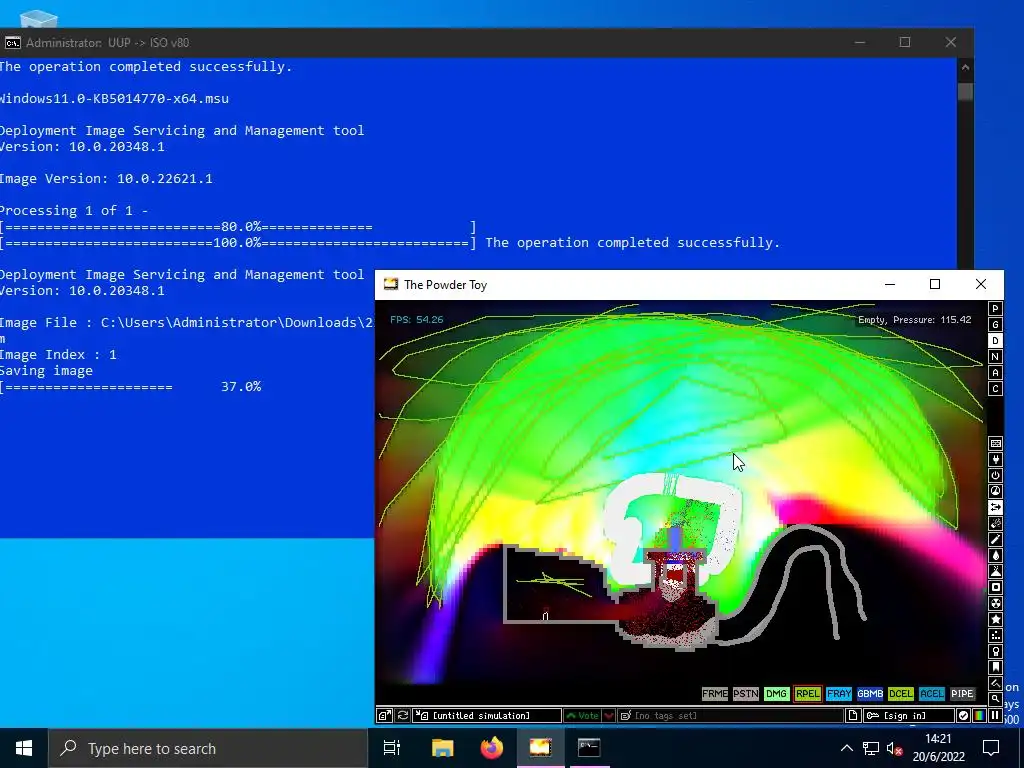Image resolution: width=1024 pixels, height=768 pixels.
Task: Open the Gases element category
Action: coord(995,539)
